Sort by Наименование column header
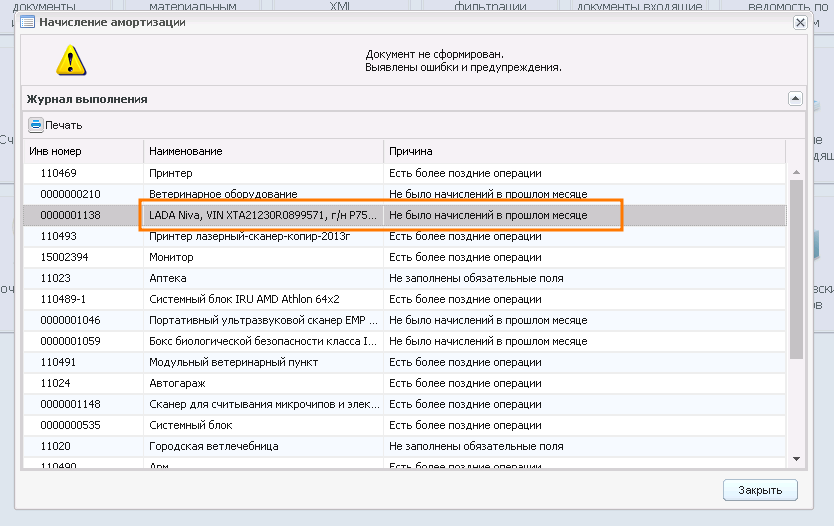The image size is (834, 526). pos(263,151)
